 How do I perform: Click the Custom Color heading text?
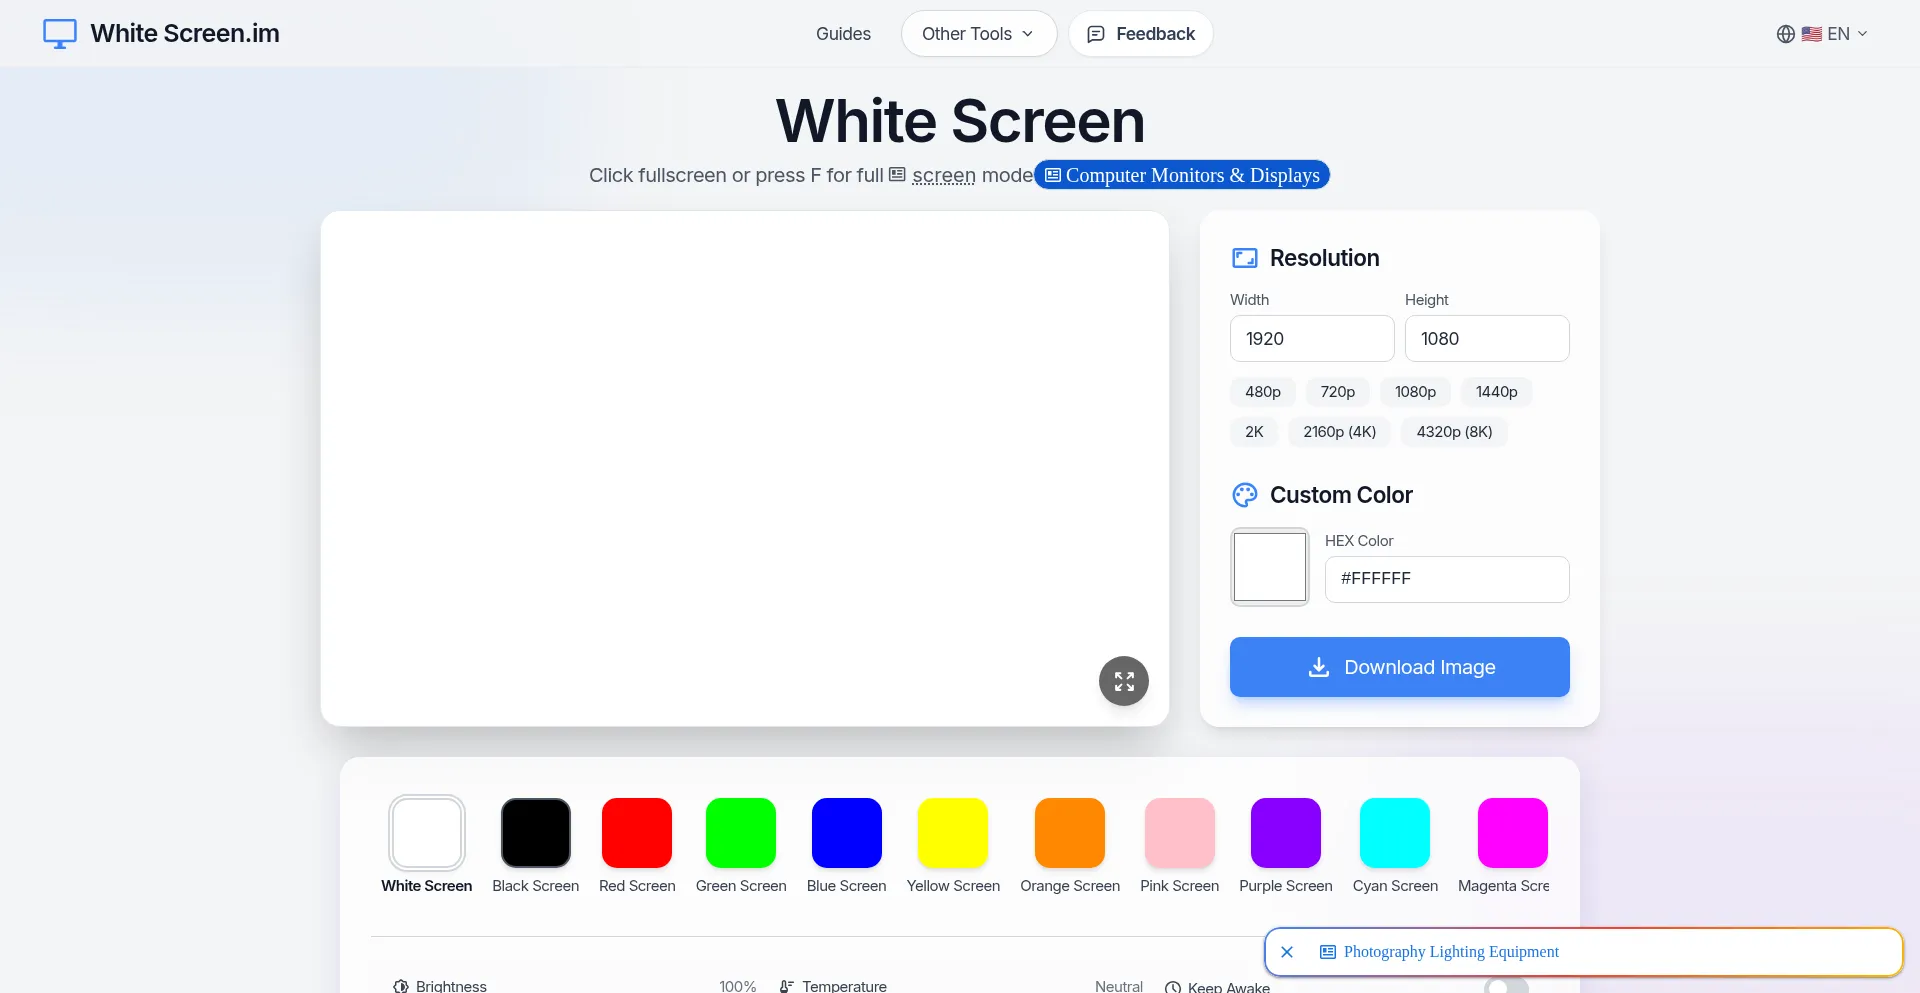pyautogui.click(x=1341, y=495)
